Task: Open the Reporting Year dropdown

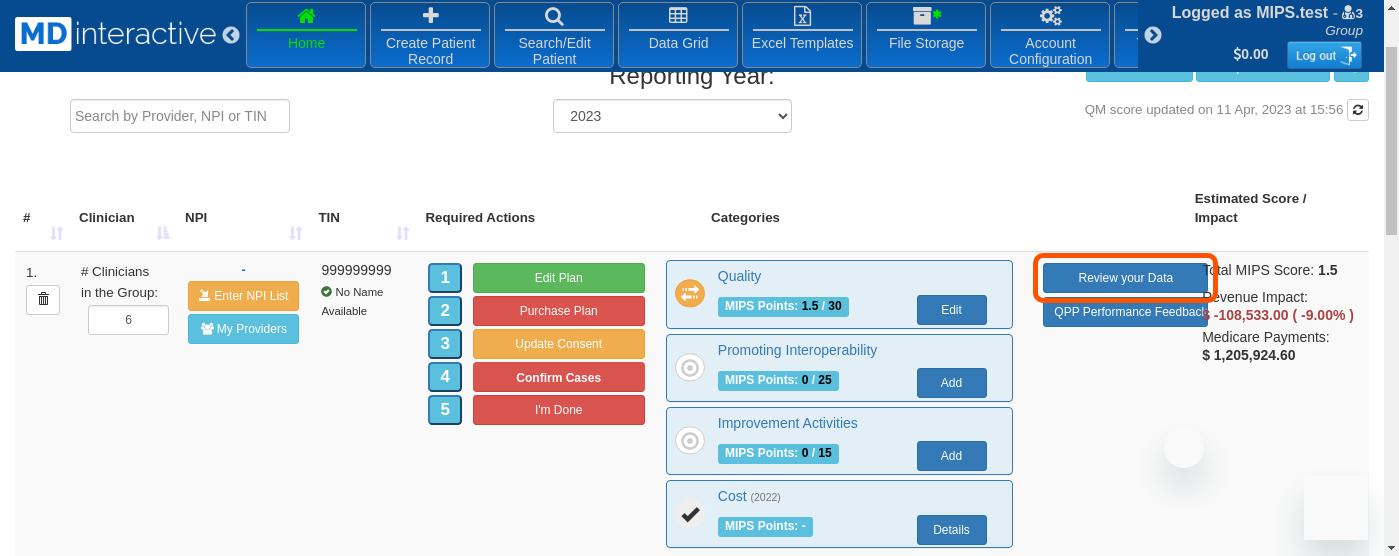Action: (x=672, y=116)
